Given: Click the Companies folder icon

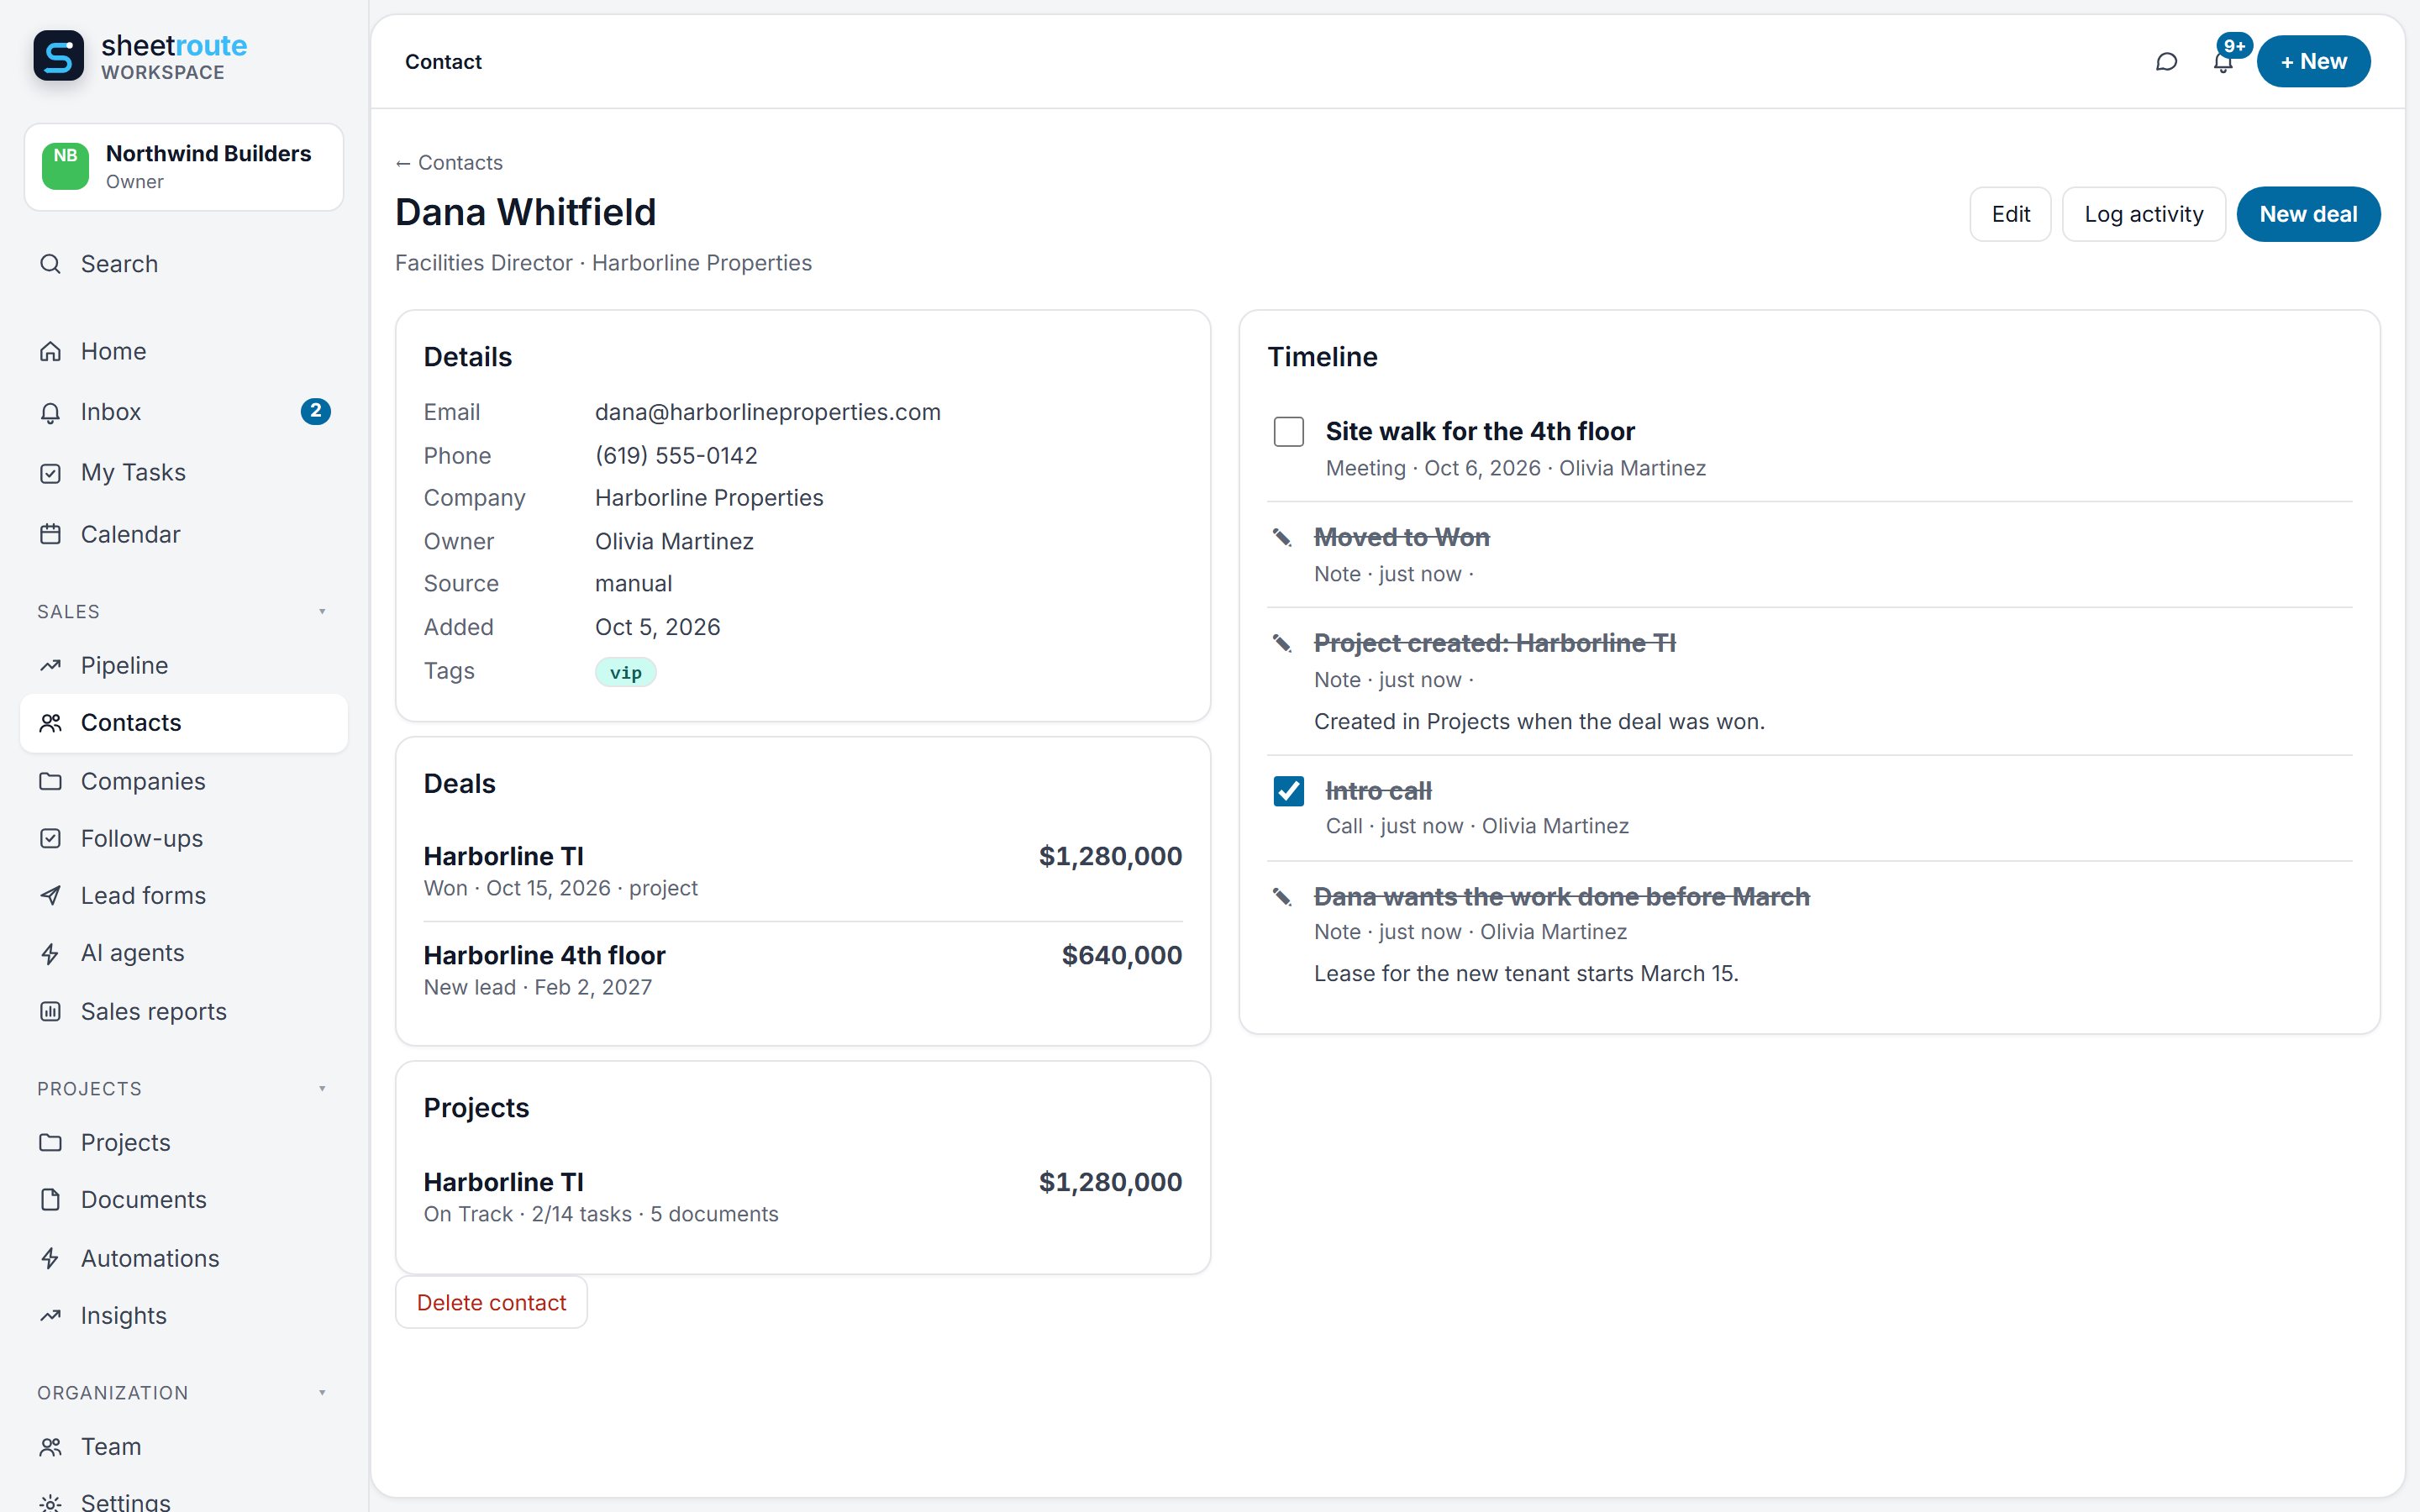Looking at the screenshot, I should (50, 781).
